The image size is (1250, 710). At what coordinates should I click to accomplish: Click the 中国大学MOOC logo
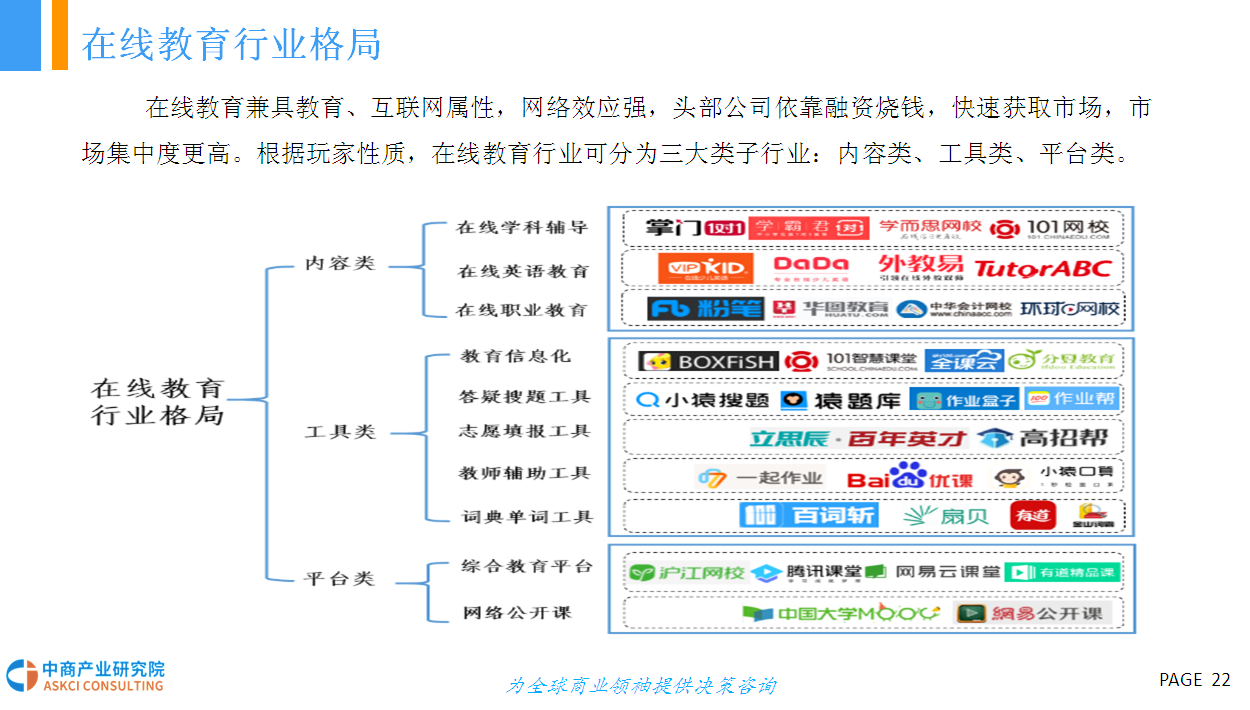[x=841, y=613]
